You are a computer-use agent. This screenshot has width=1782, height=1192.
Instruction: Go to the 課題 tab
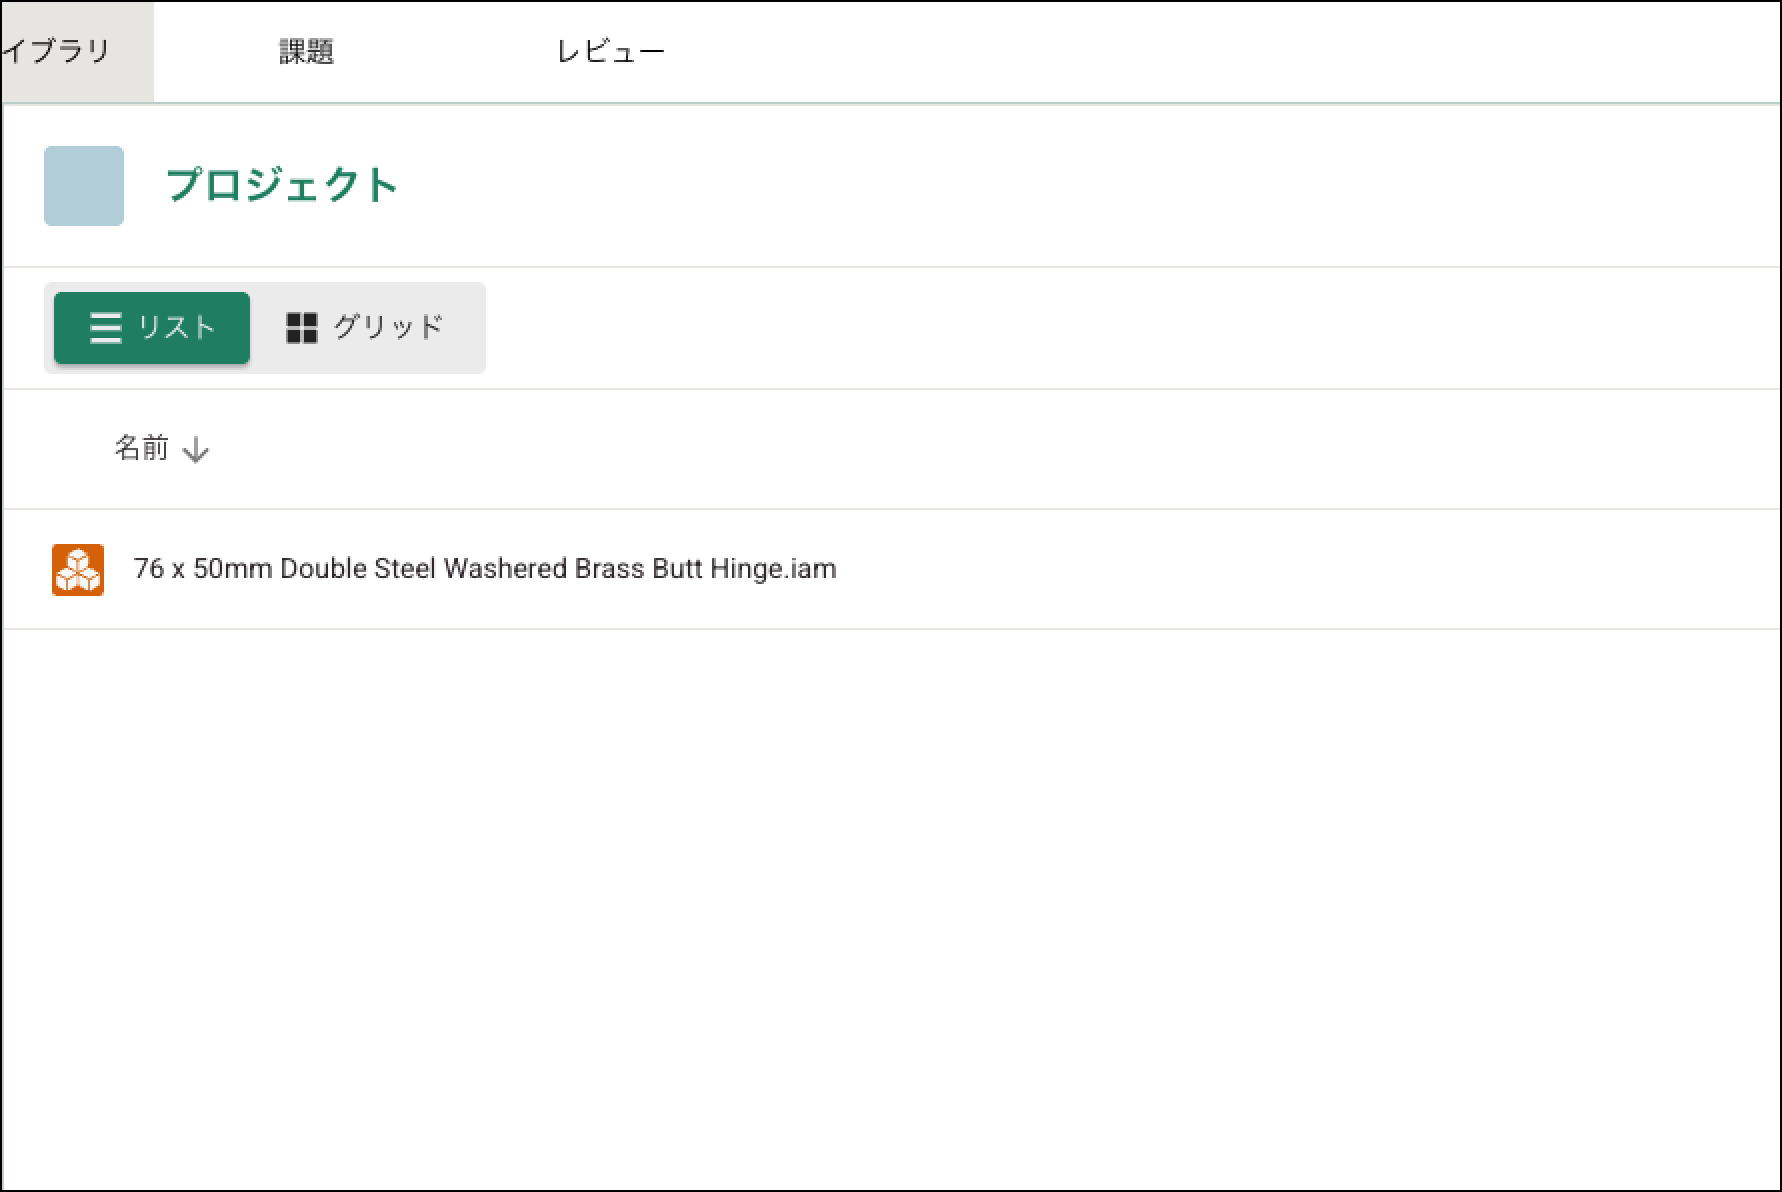[306, 51]
